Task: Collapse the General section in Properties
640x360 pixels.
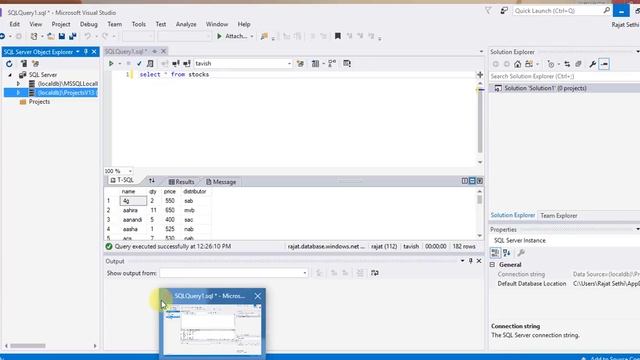Action: coord(493,264)
